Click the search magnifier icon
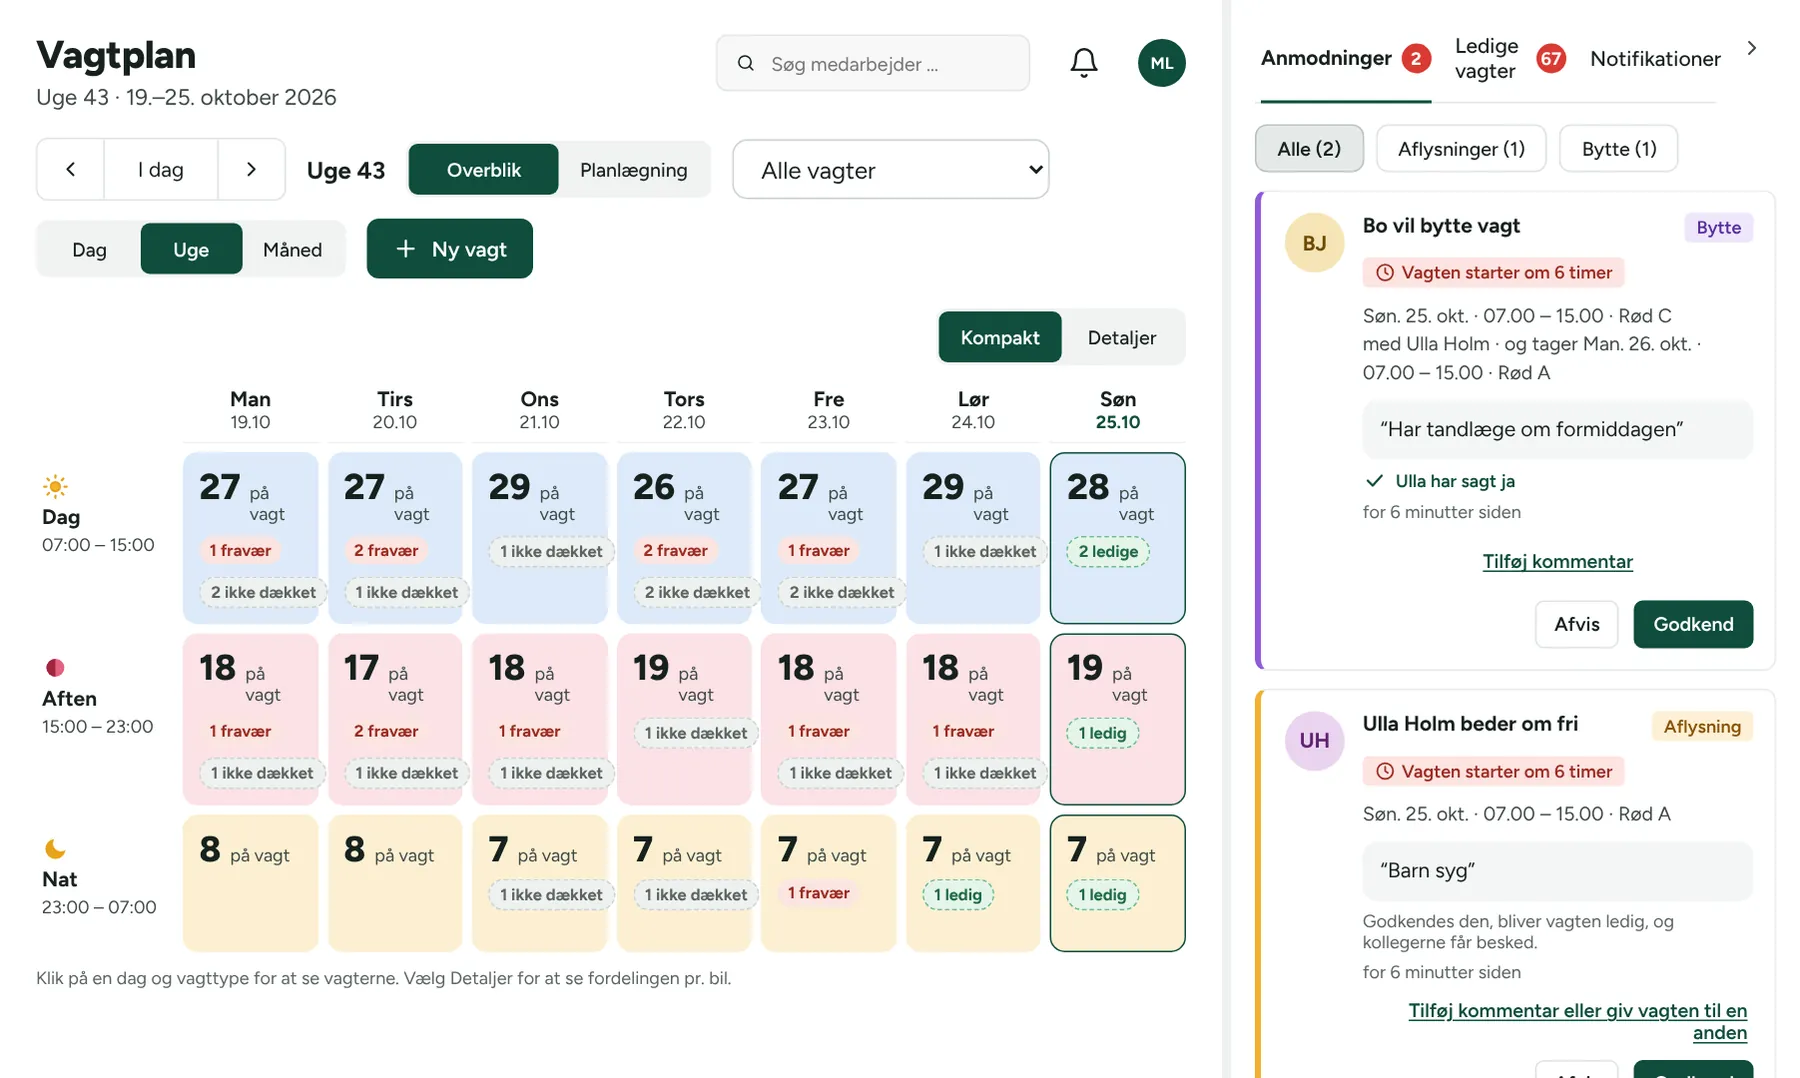The image size is (1800, 1078). (746, 63)
